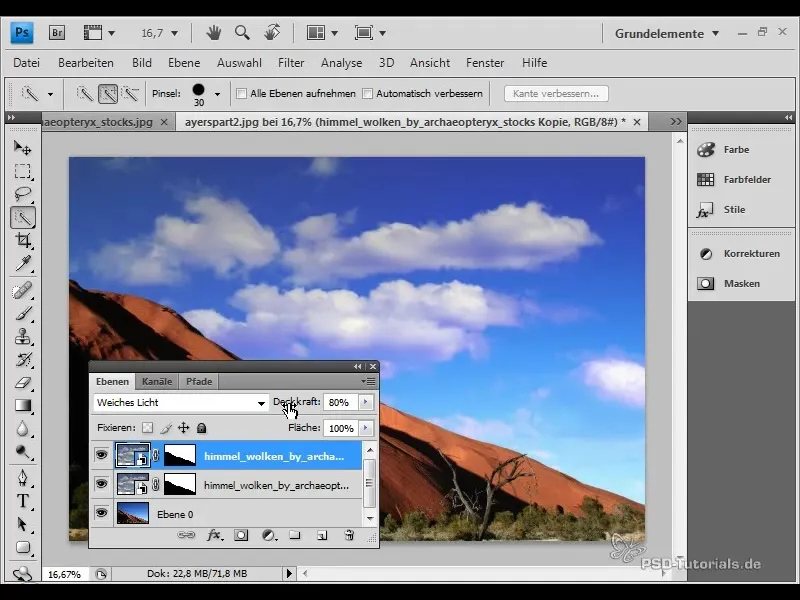800x600 pixels.
Task: Select the Gradient tool
Action: point(22,406)
